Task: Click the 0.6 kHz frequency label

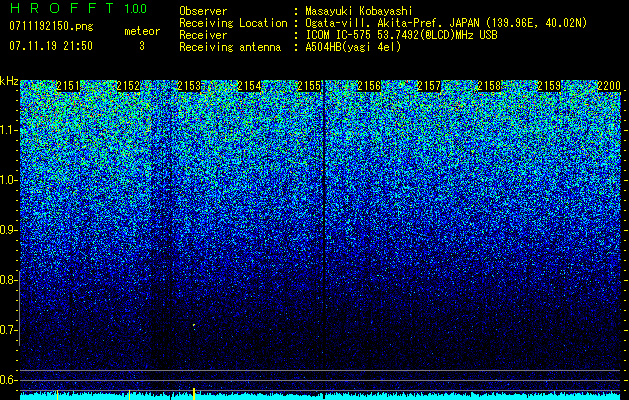Action: [7, 380]
